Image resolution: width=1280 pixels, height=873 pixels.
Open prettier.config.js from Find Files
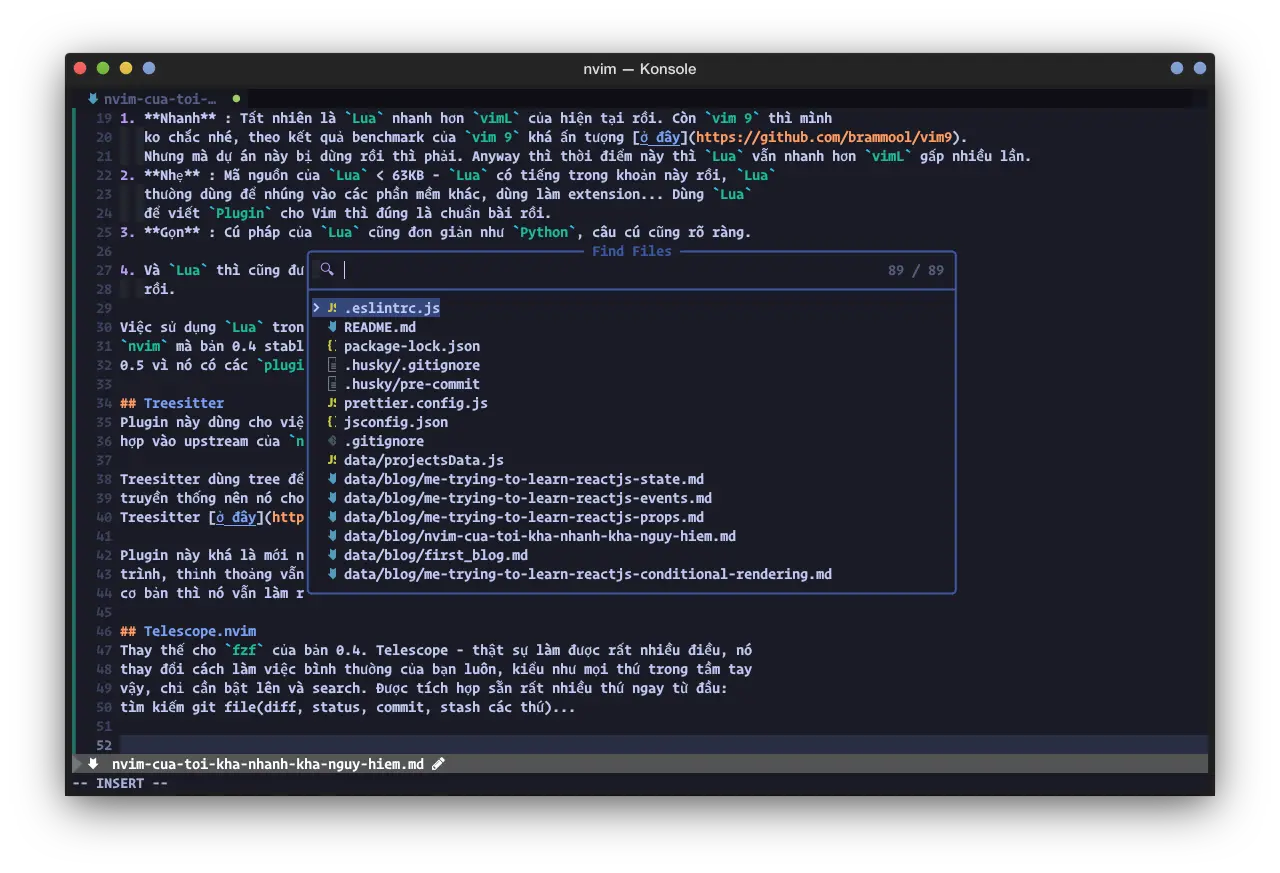coord(416,403)
